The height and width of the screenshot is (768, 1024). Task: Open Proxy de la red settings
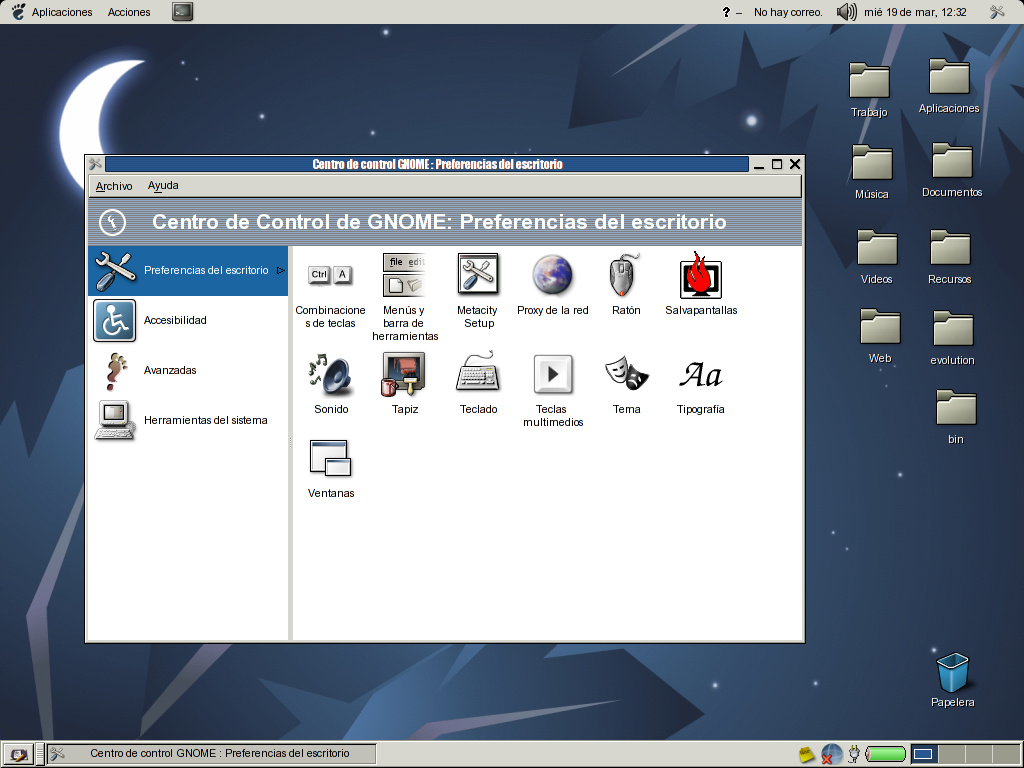pos(552,275)
